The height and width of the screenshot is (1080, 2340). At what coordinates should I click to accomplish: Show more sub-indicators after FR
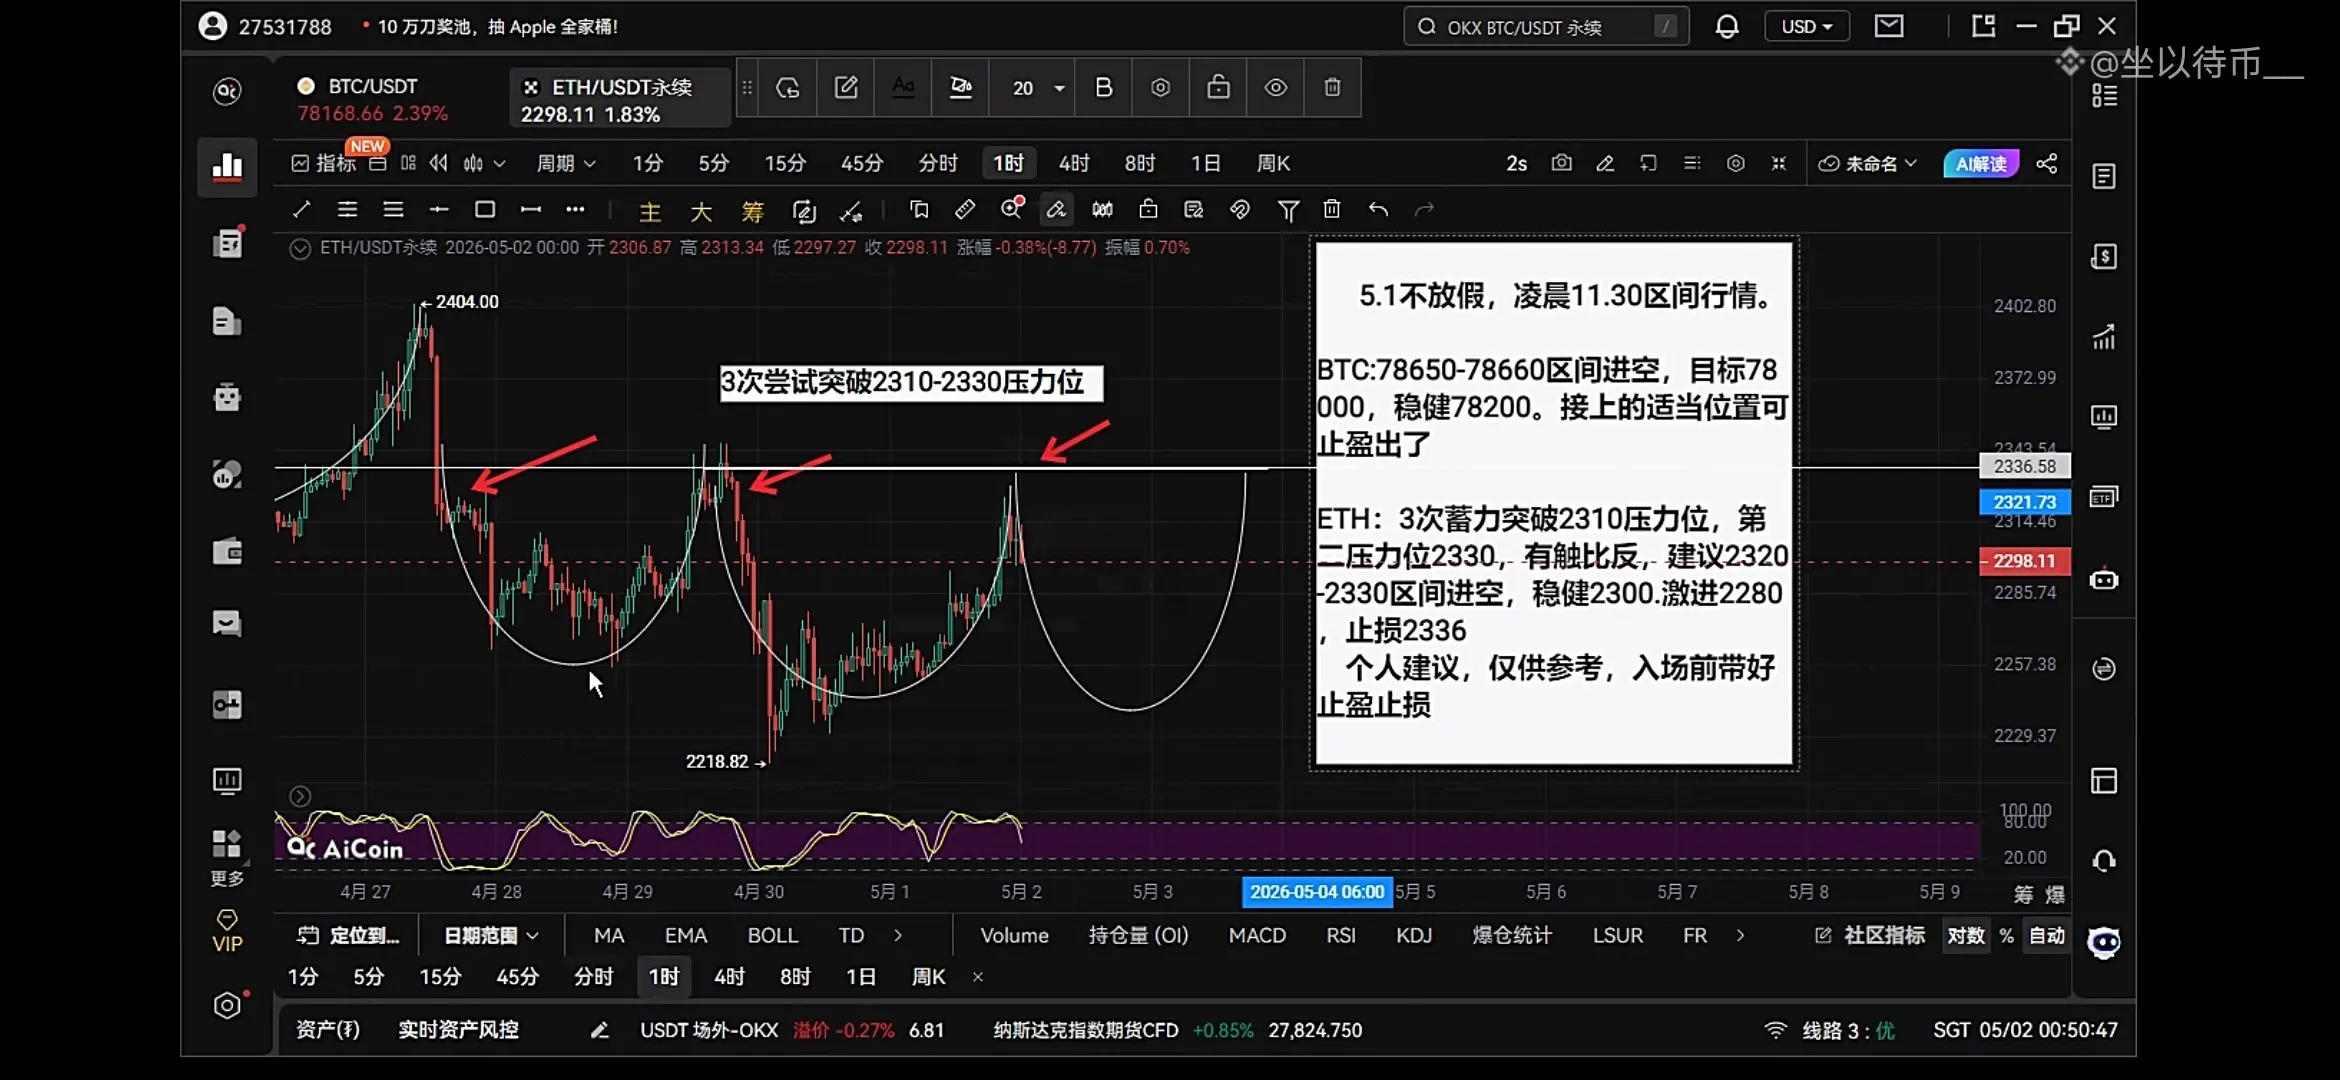tap(1741, 935)
